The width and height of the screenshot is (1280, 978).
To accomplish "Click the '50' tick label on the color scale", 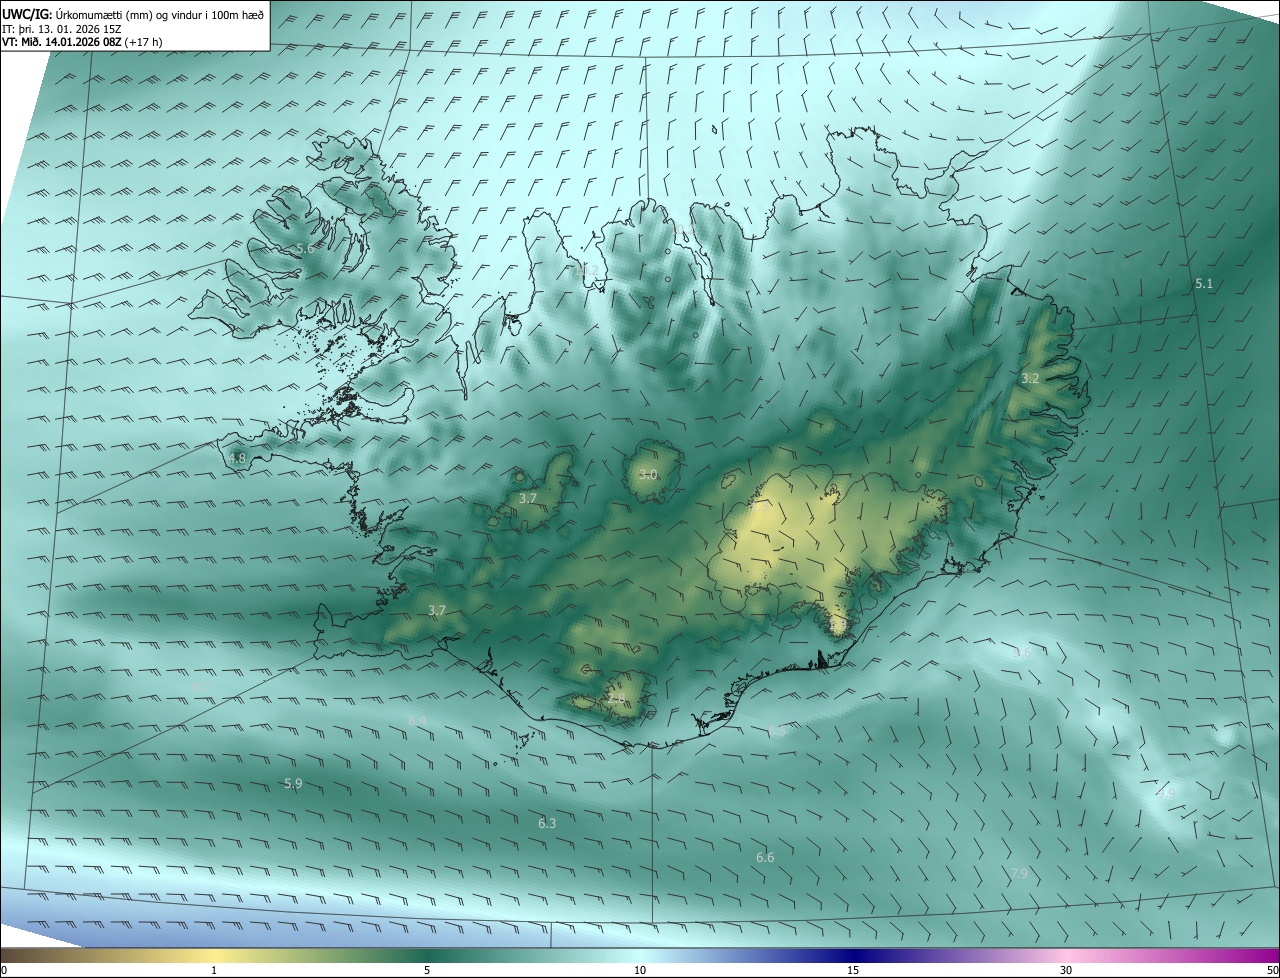I will (1272, 971).
